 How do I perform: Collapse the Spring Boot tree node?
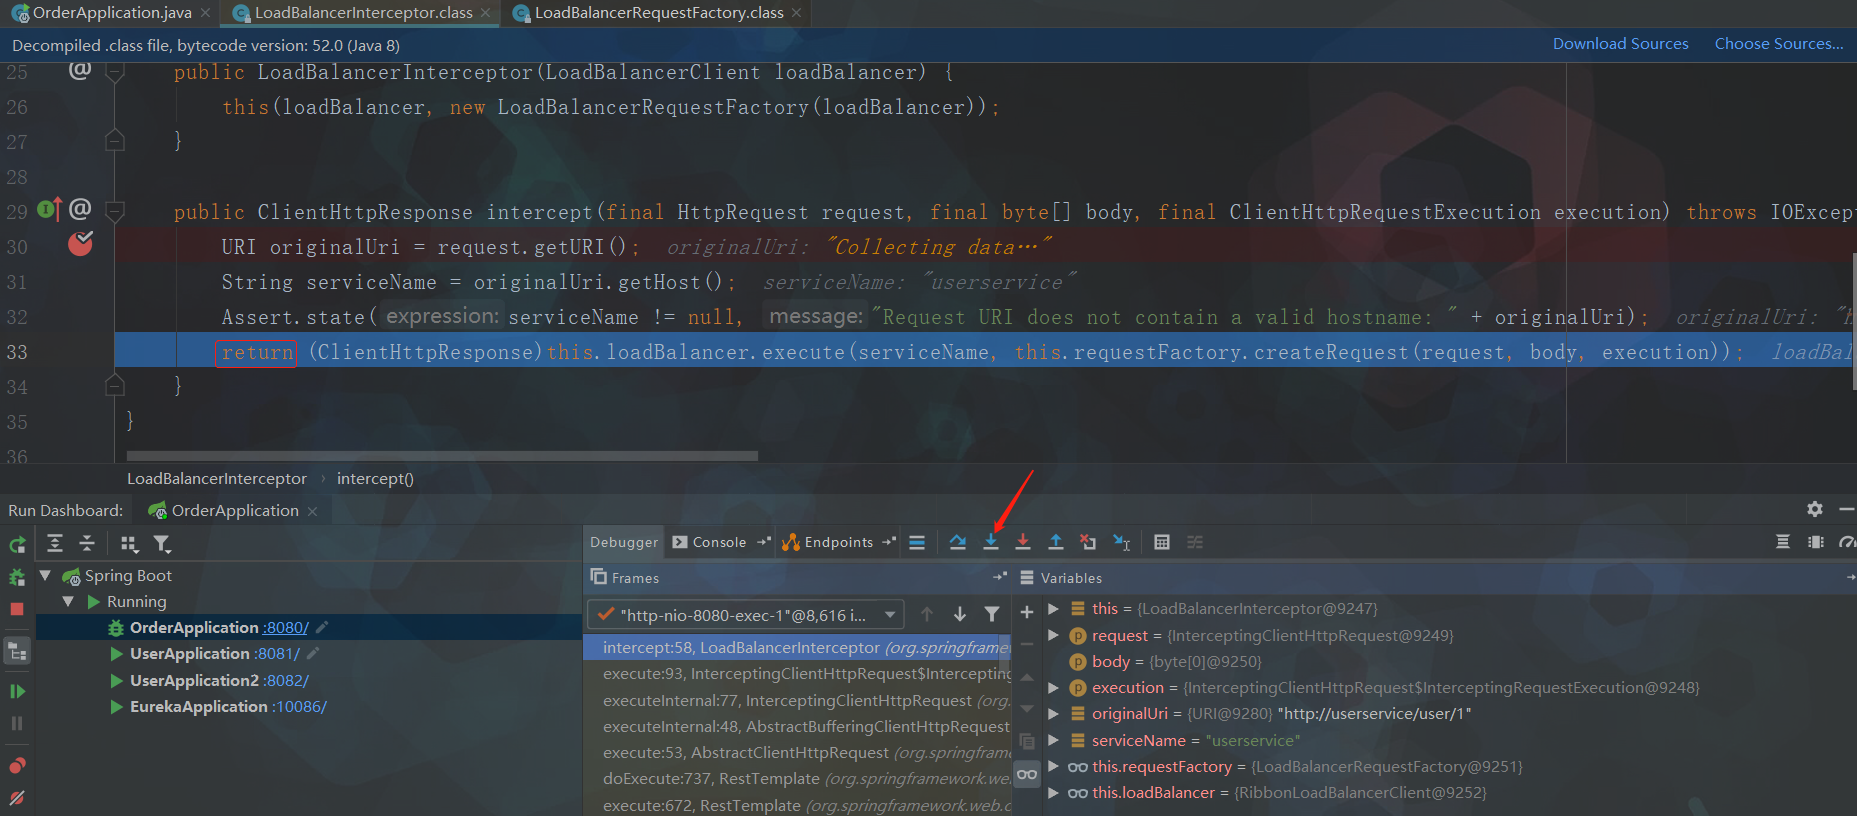coord(45,575)
